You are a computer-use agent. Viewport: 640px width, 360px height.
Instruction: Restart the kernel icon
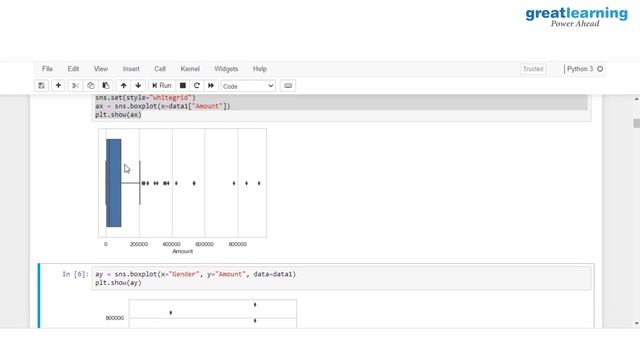click(197, 86)
